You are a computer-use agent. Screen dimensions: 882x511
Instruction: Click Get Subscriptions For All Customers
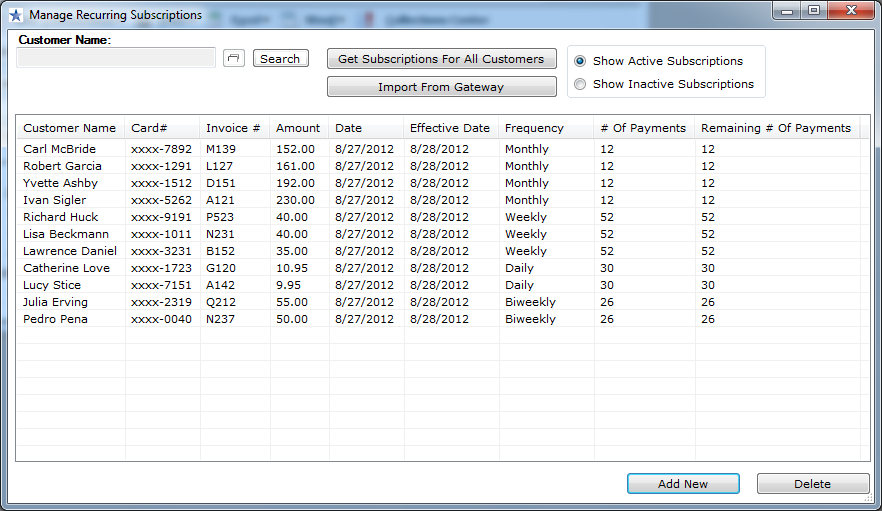click(441, 59)
